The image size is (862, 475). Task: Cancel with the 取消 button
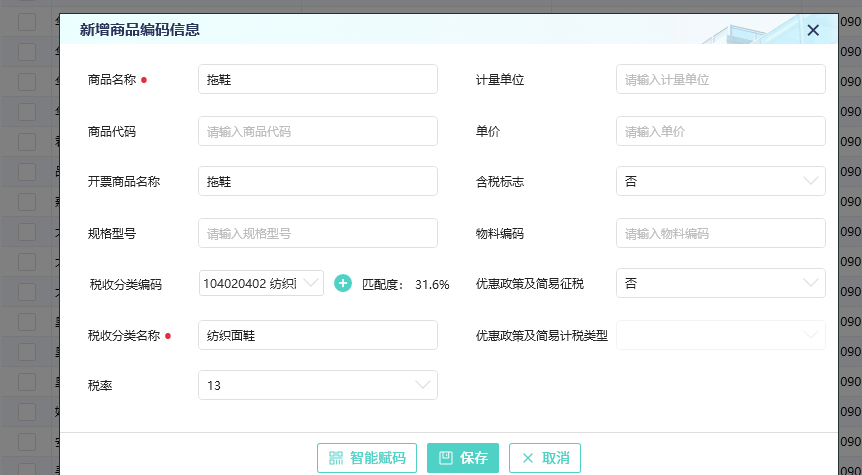(x=545, y=458)
